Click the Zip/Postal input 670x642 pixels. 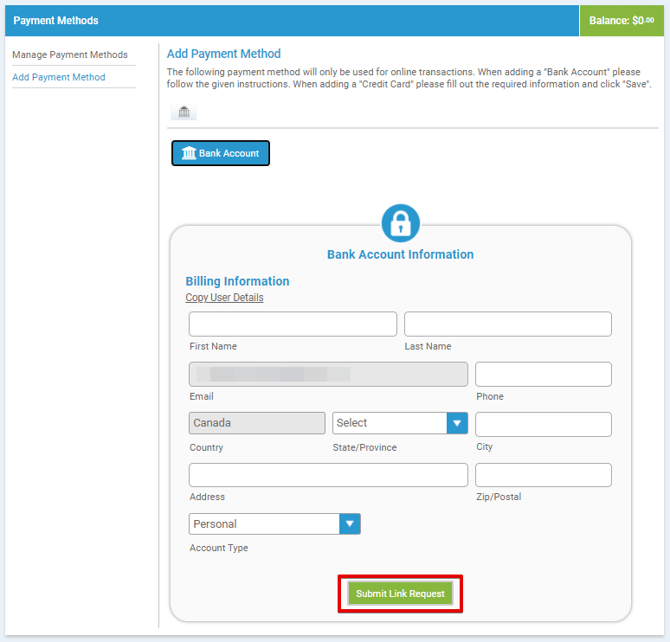(543, 474)
